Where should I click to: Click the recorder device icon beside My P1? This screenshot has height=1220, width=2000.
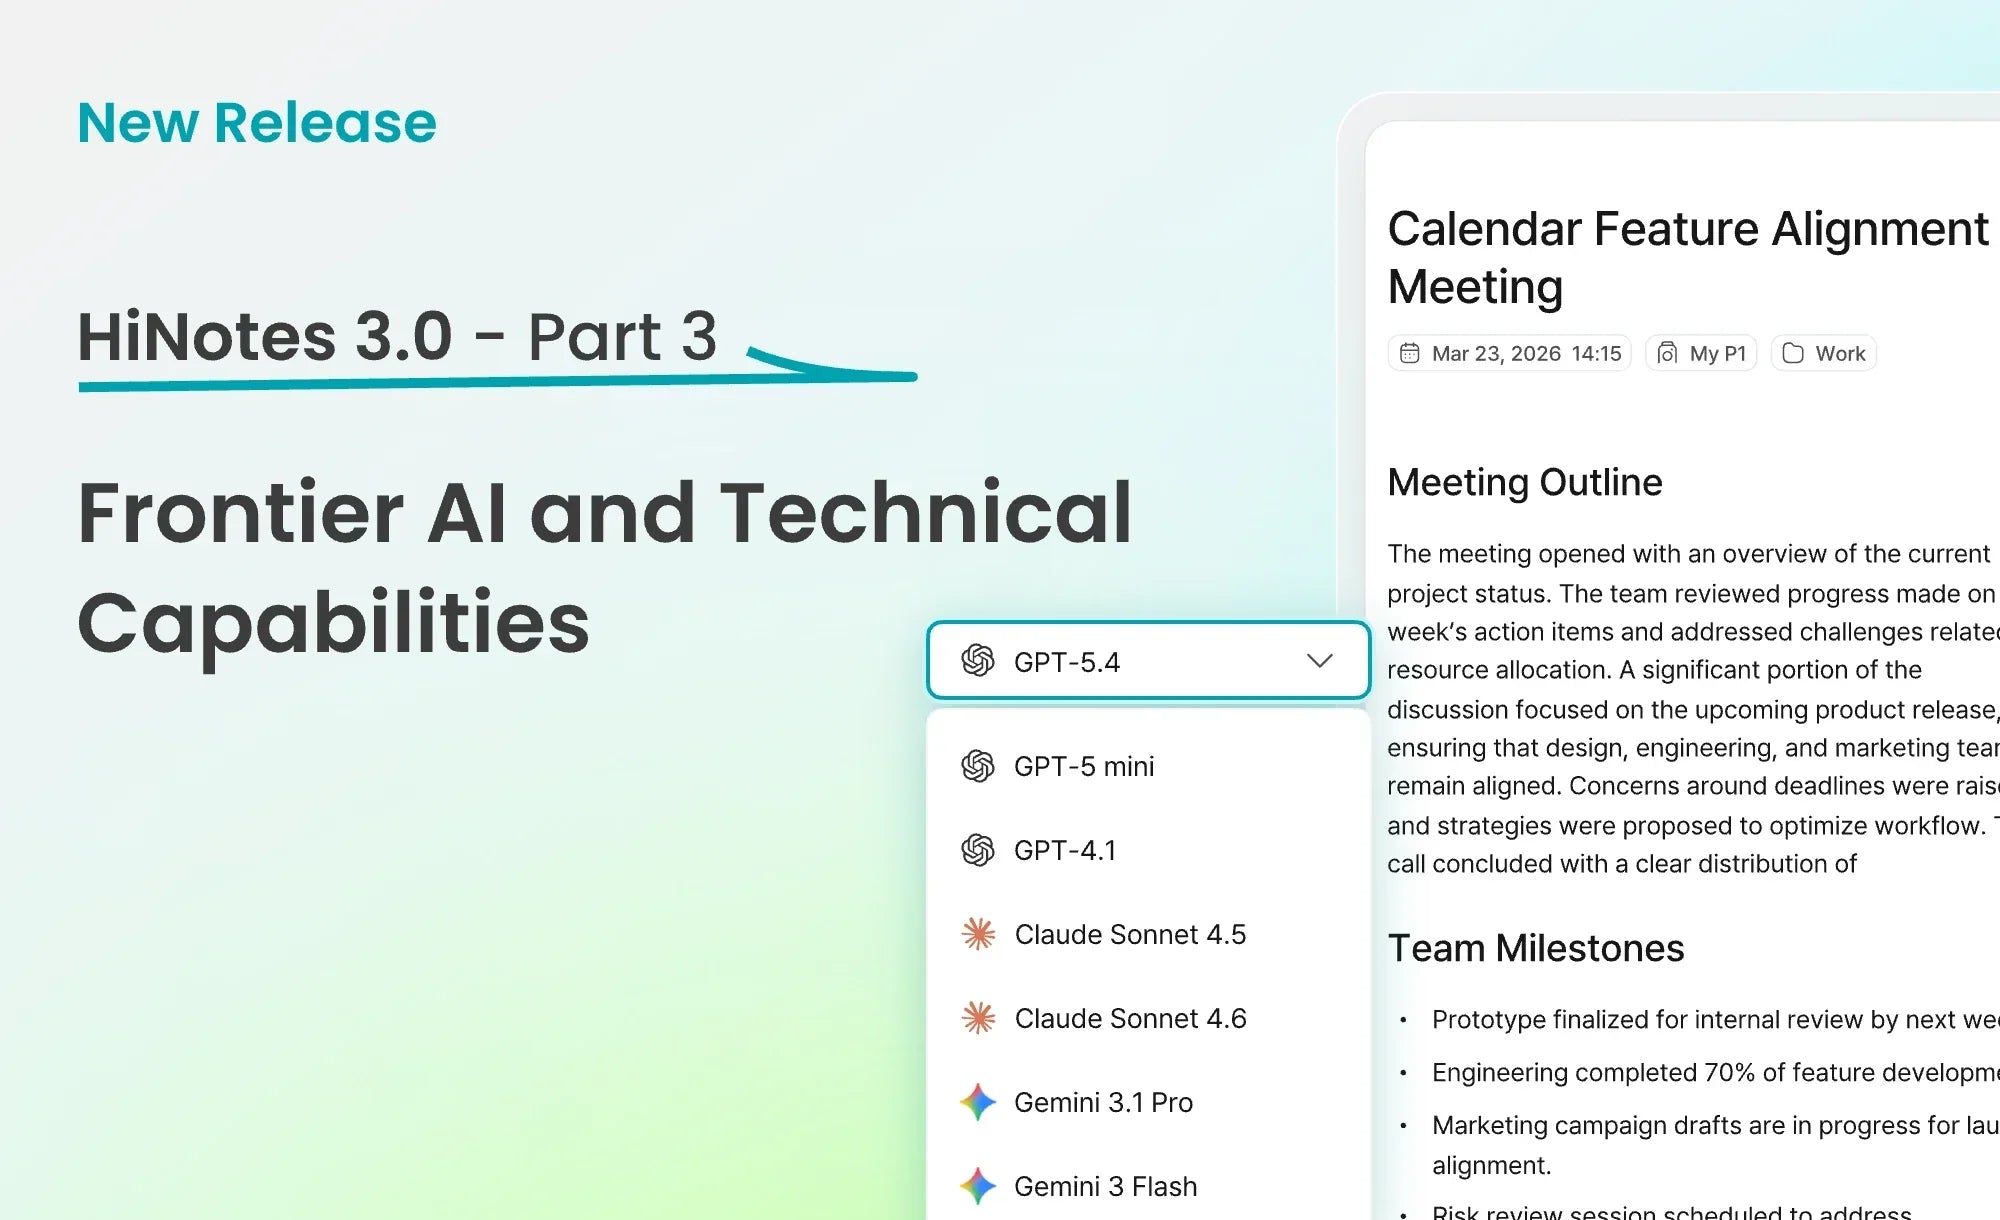[1667, 353]
